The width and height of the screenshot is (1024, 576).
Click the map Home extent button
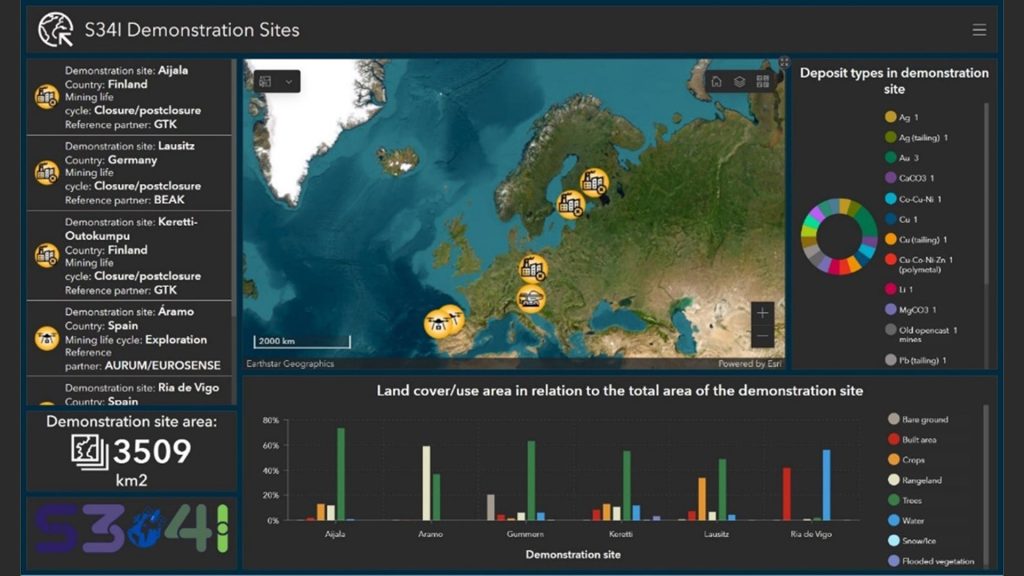717,82
